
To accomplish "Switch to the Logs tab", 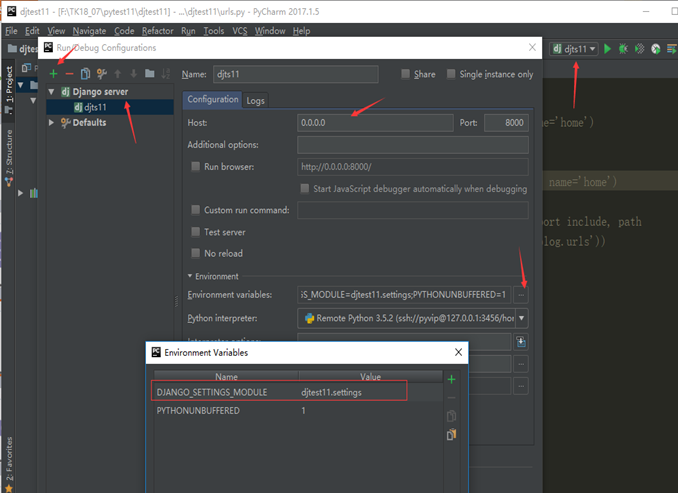I will click(255, 101).
